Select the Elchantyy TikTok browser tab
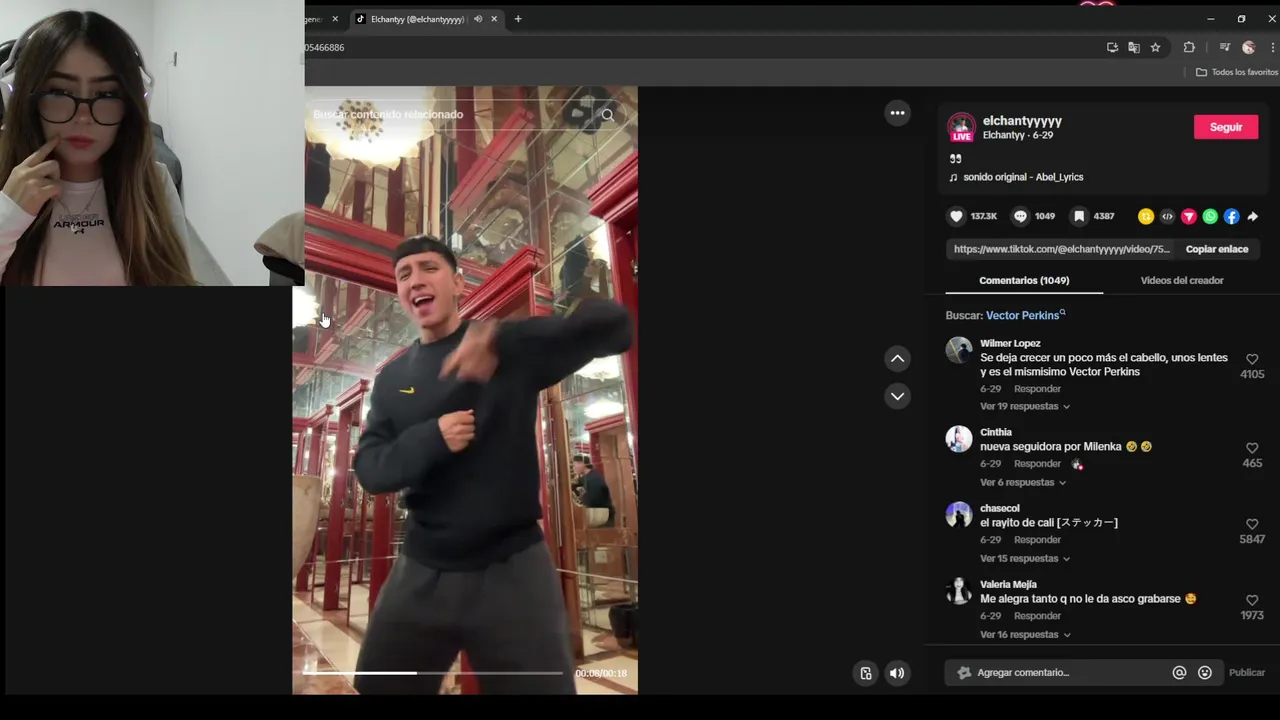The height and width of the screenshot is (720, 1280). point(417,19)
